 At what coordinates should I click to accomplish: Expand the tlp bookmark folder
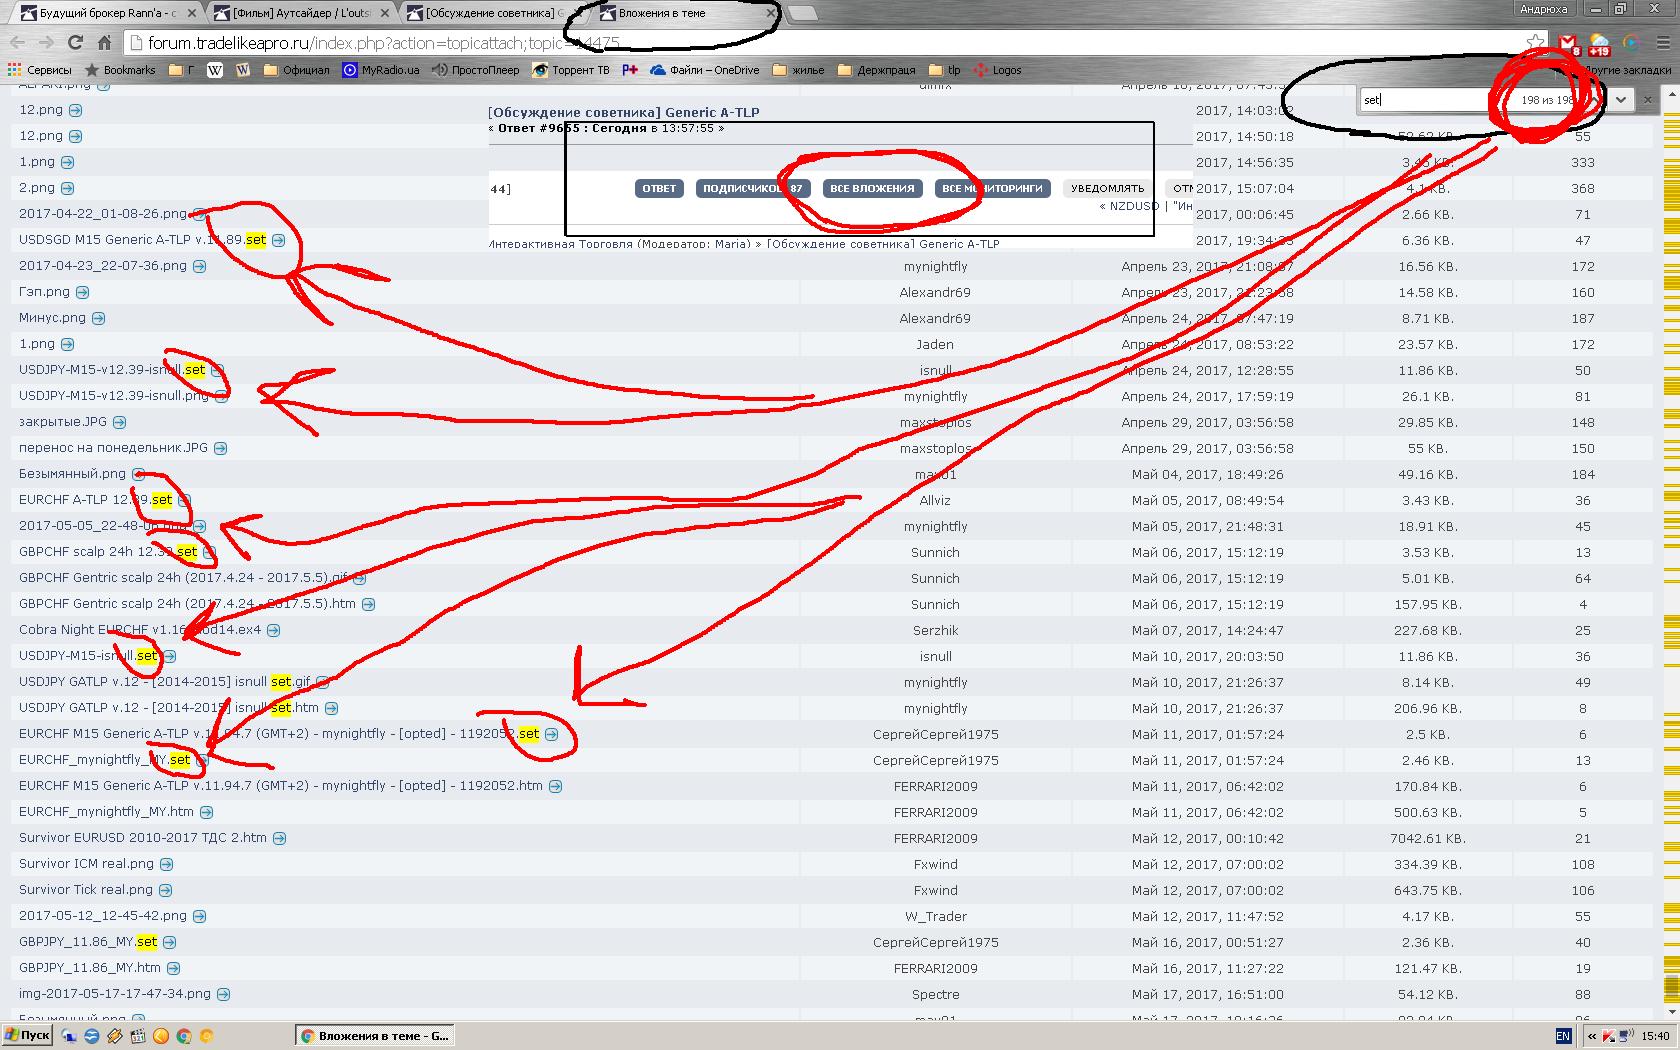point(944,70)
